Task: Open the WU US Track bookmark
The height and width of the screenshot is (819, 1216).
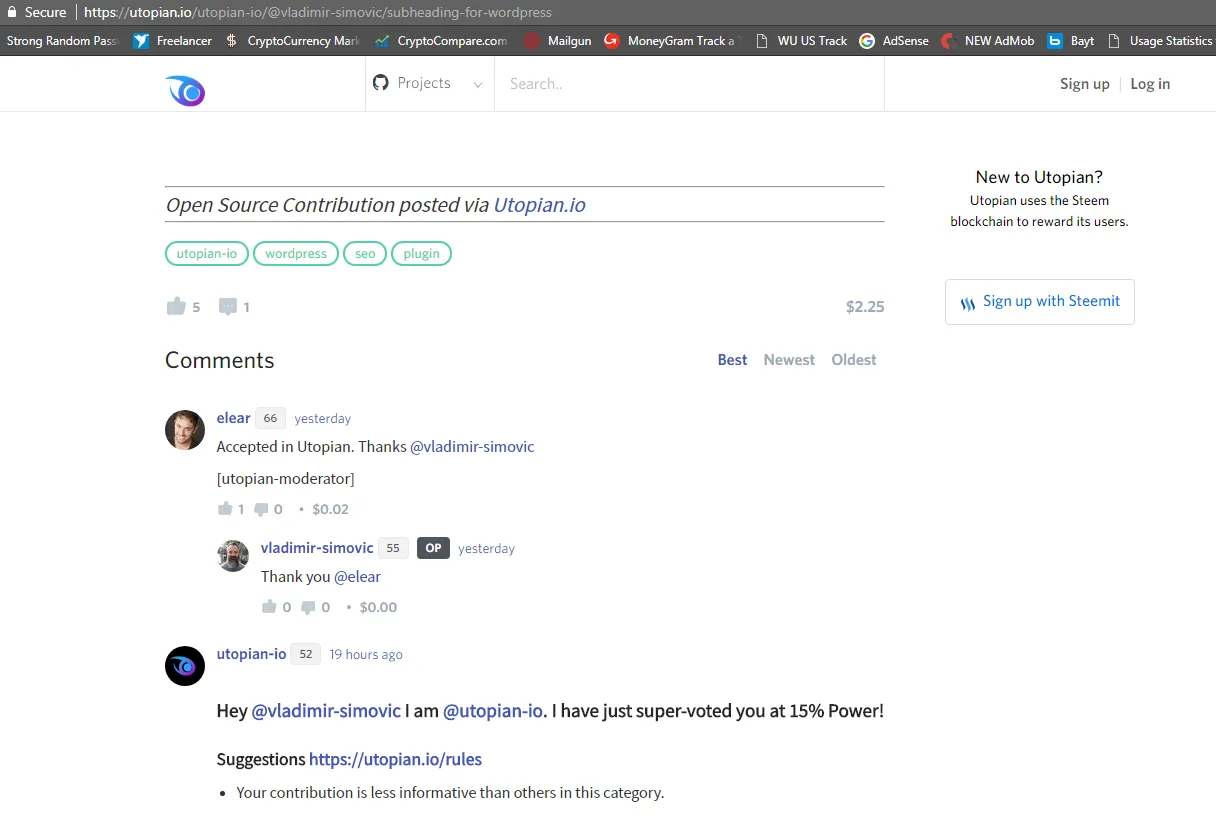Action: [800, 41]
